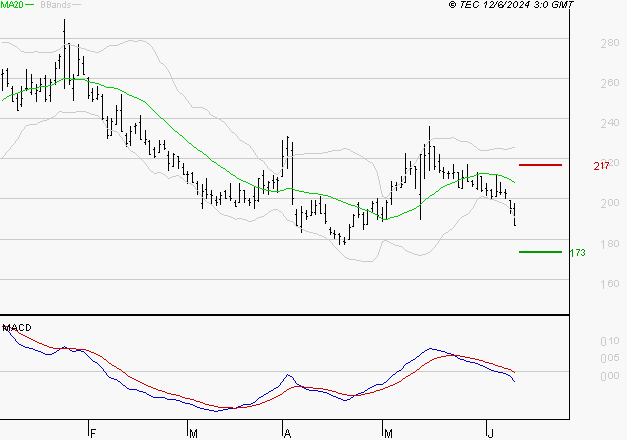Click the MACD 010 axis label
This screenshot has height=440, width=627.
610,341
